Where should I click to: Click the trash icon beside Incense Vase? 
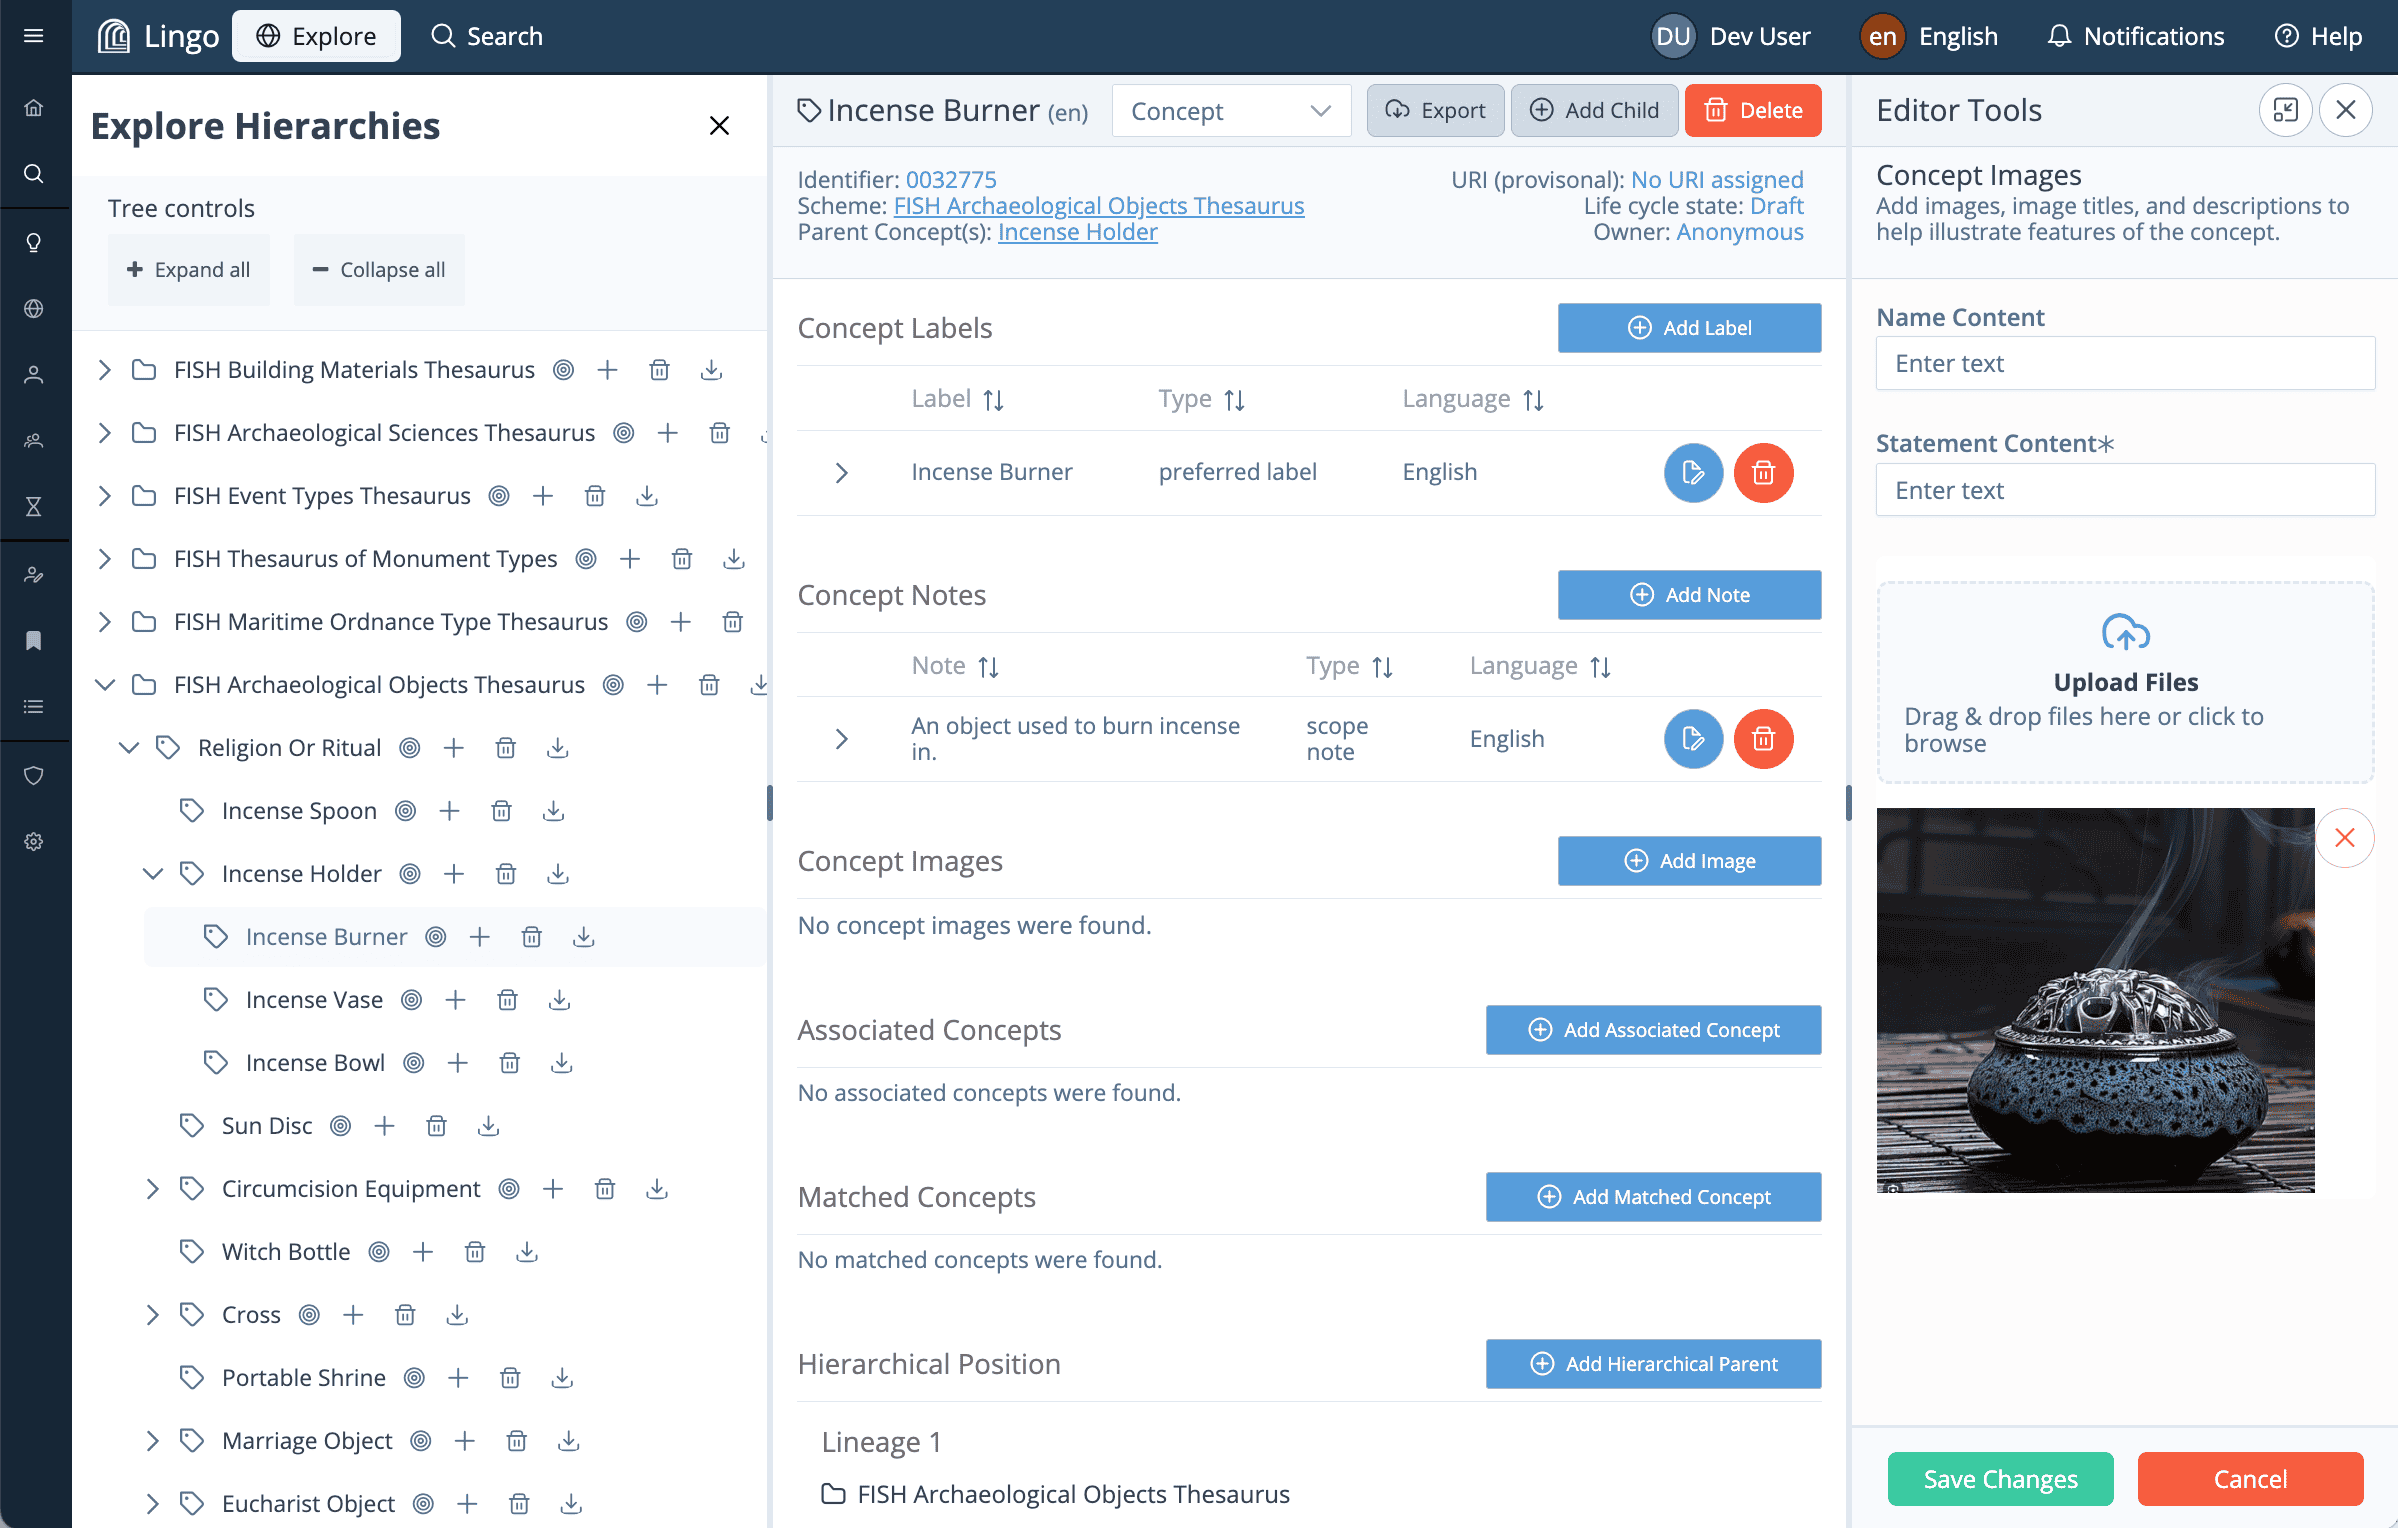pyautogui.click(x=508, y=1000)
